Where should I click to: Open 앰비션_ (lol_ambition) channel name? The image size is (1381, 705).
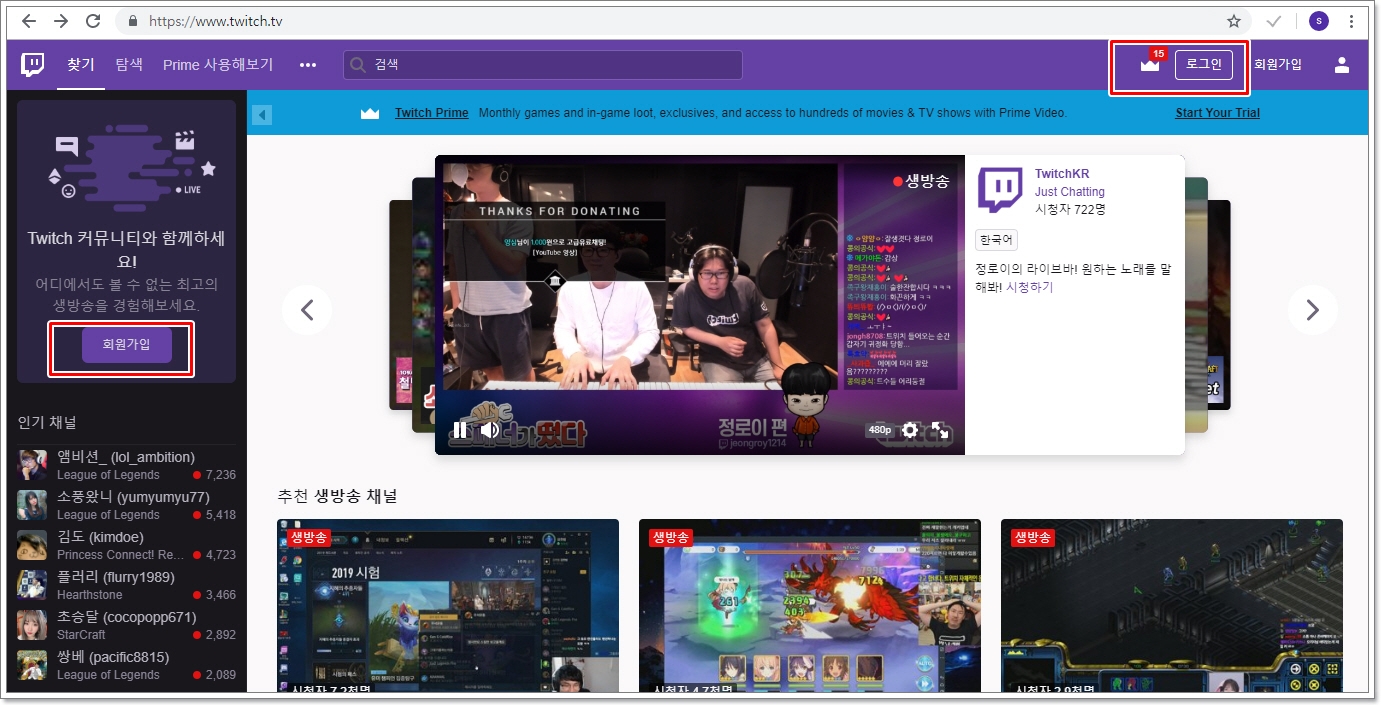(126, 457)
